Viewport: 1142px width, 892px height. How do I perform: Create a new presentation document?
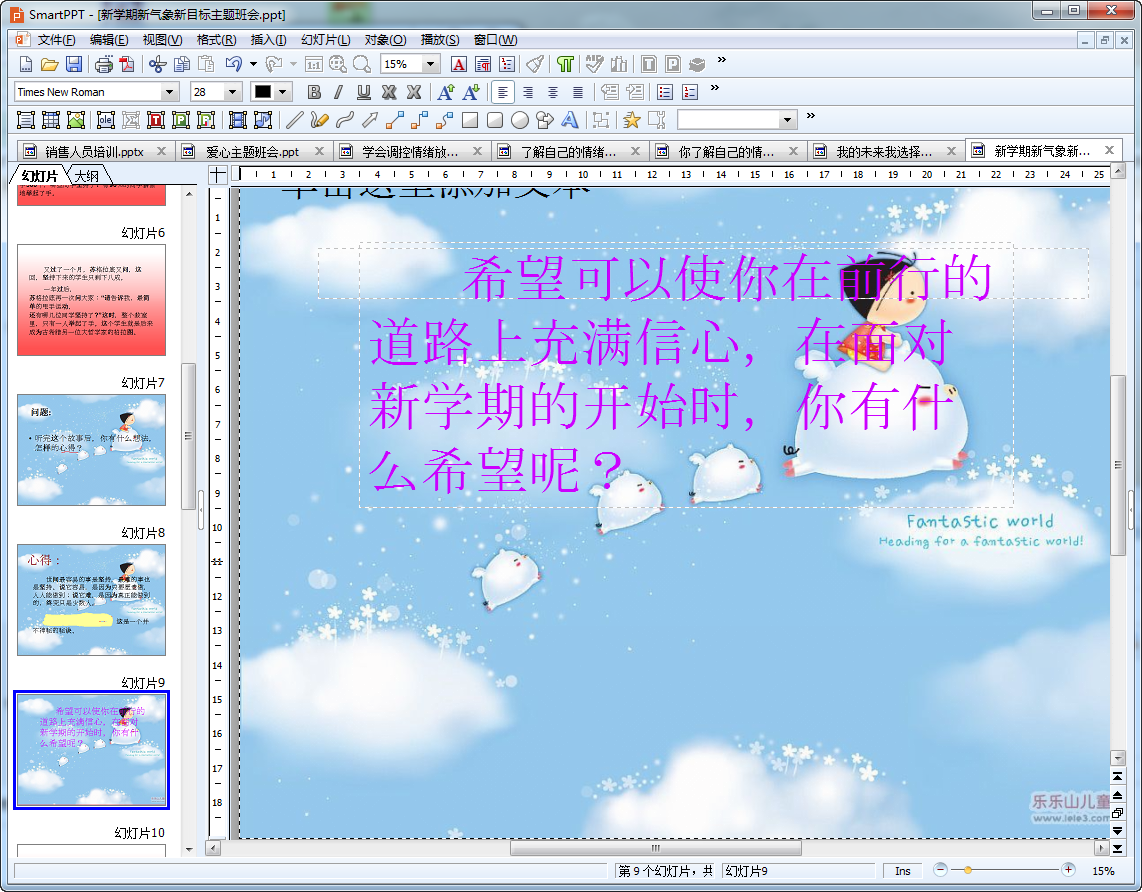click(25, 65)
